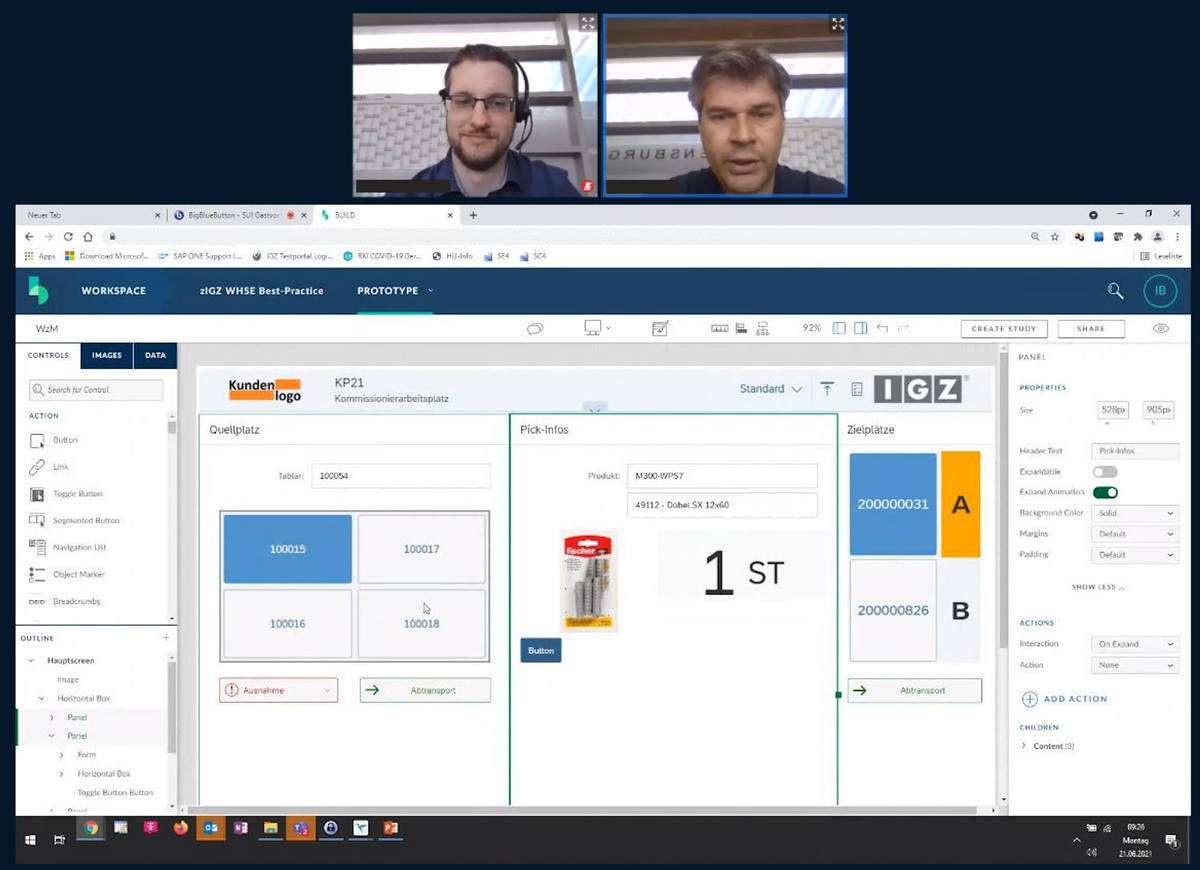Click the blue Button in Pick-Infos
Image resolution: width=1200 pixels, height=870 pixels.
(541, 651)
